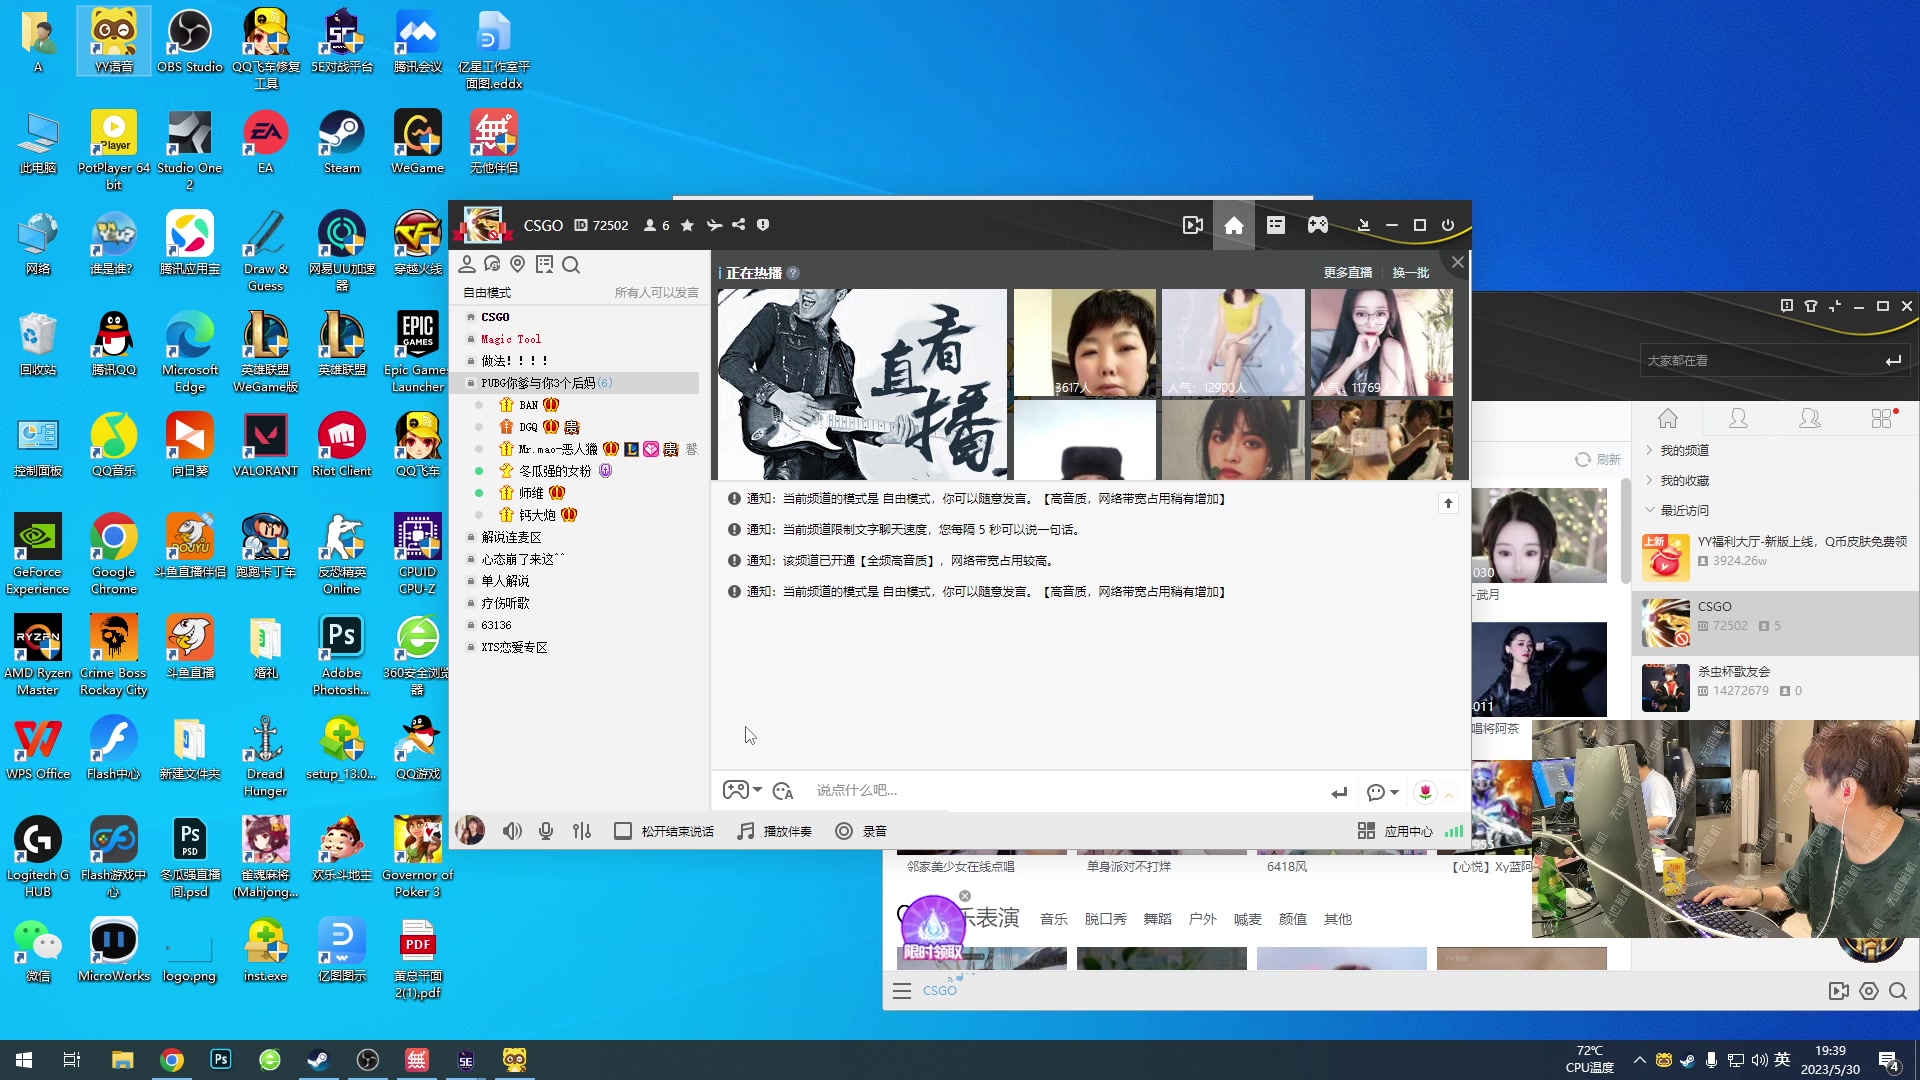Click Google Chrome in the taskbar
Image resolution: width=1920 pixels, height=1080 pixels.
(x=172, y=1060)
